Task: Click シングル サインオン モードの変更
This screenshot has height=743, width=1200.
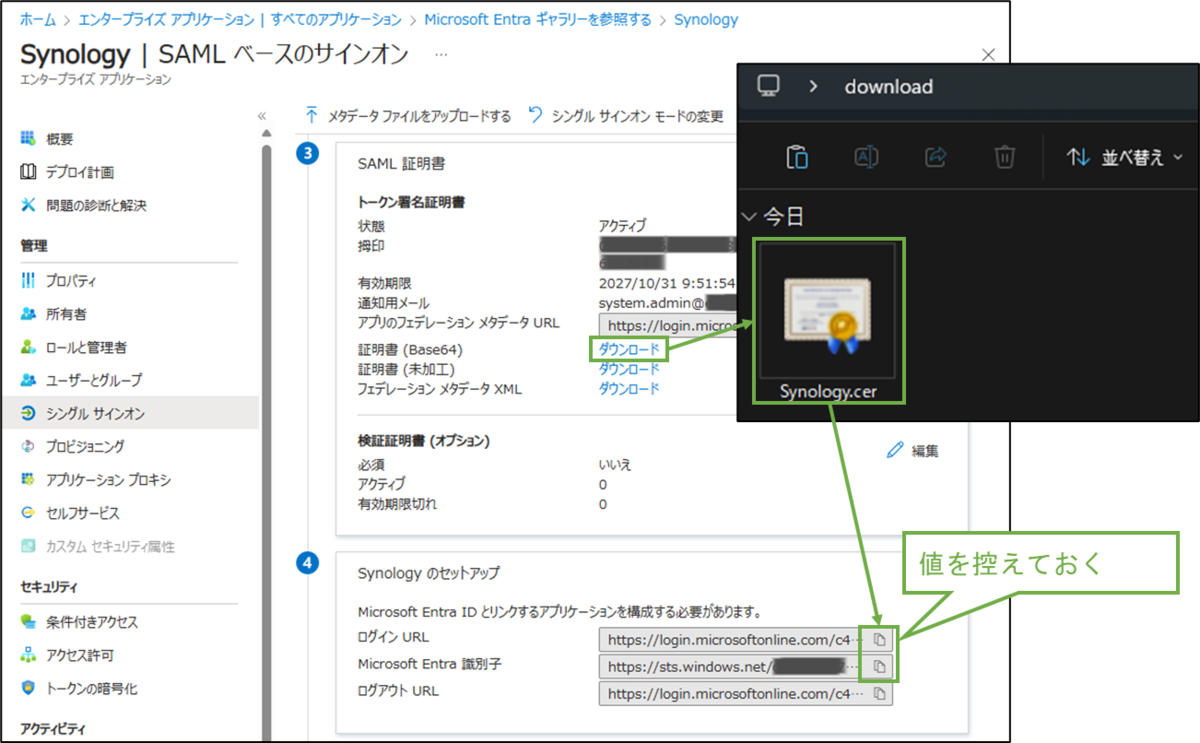Action: pos(625,116)
